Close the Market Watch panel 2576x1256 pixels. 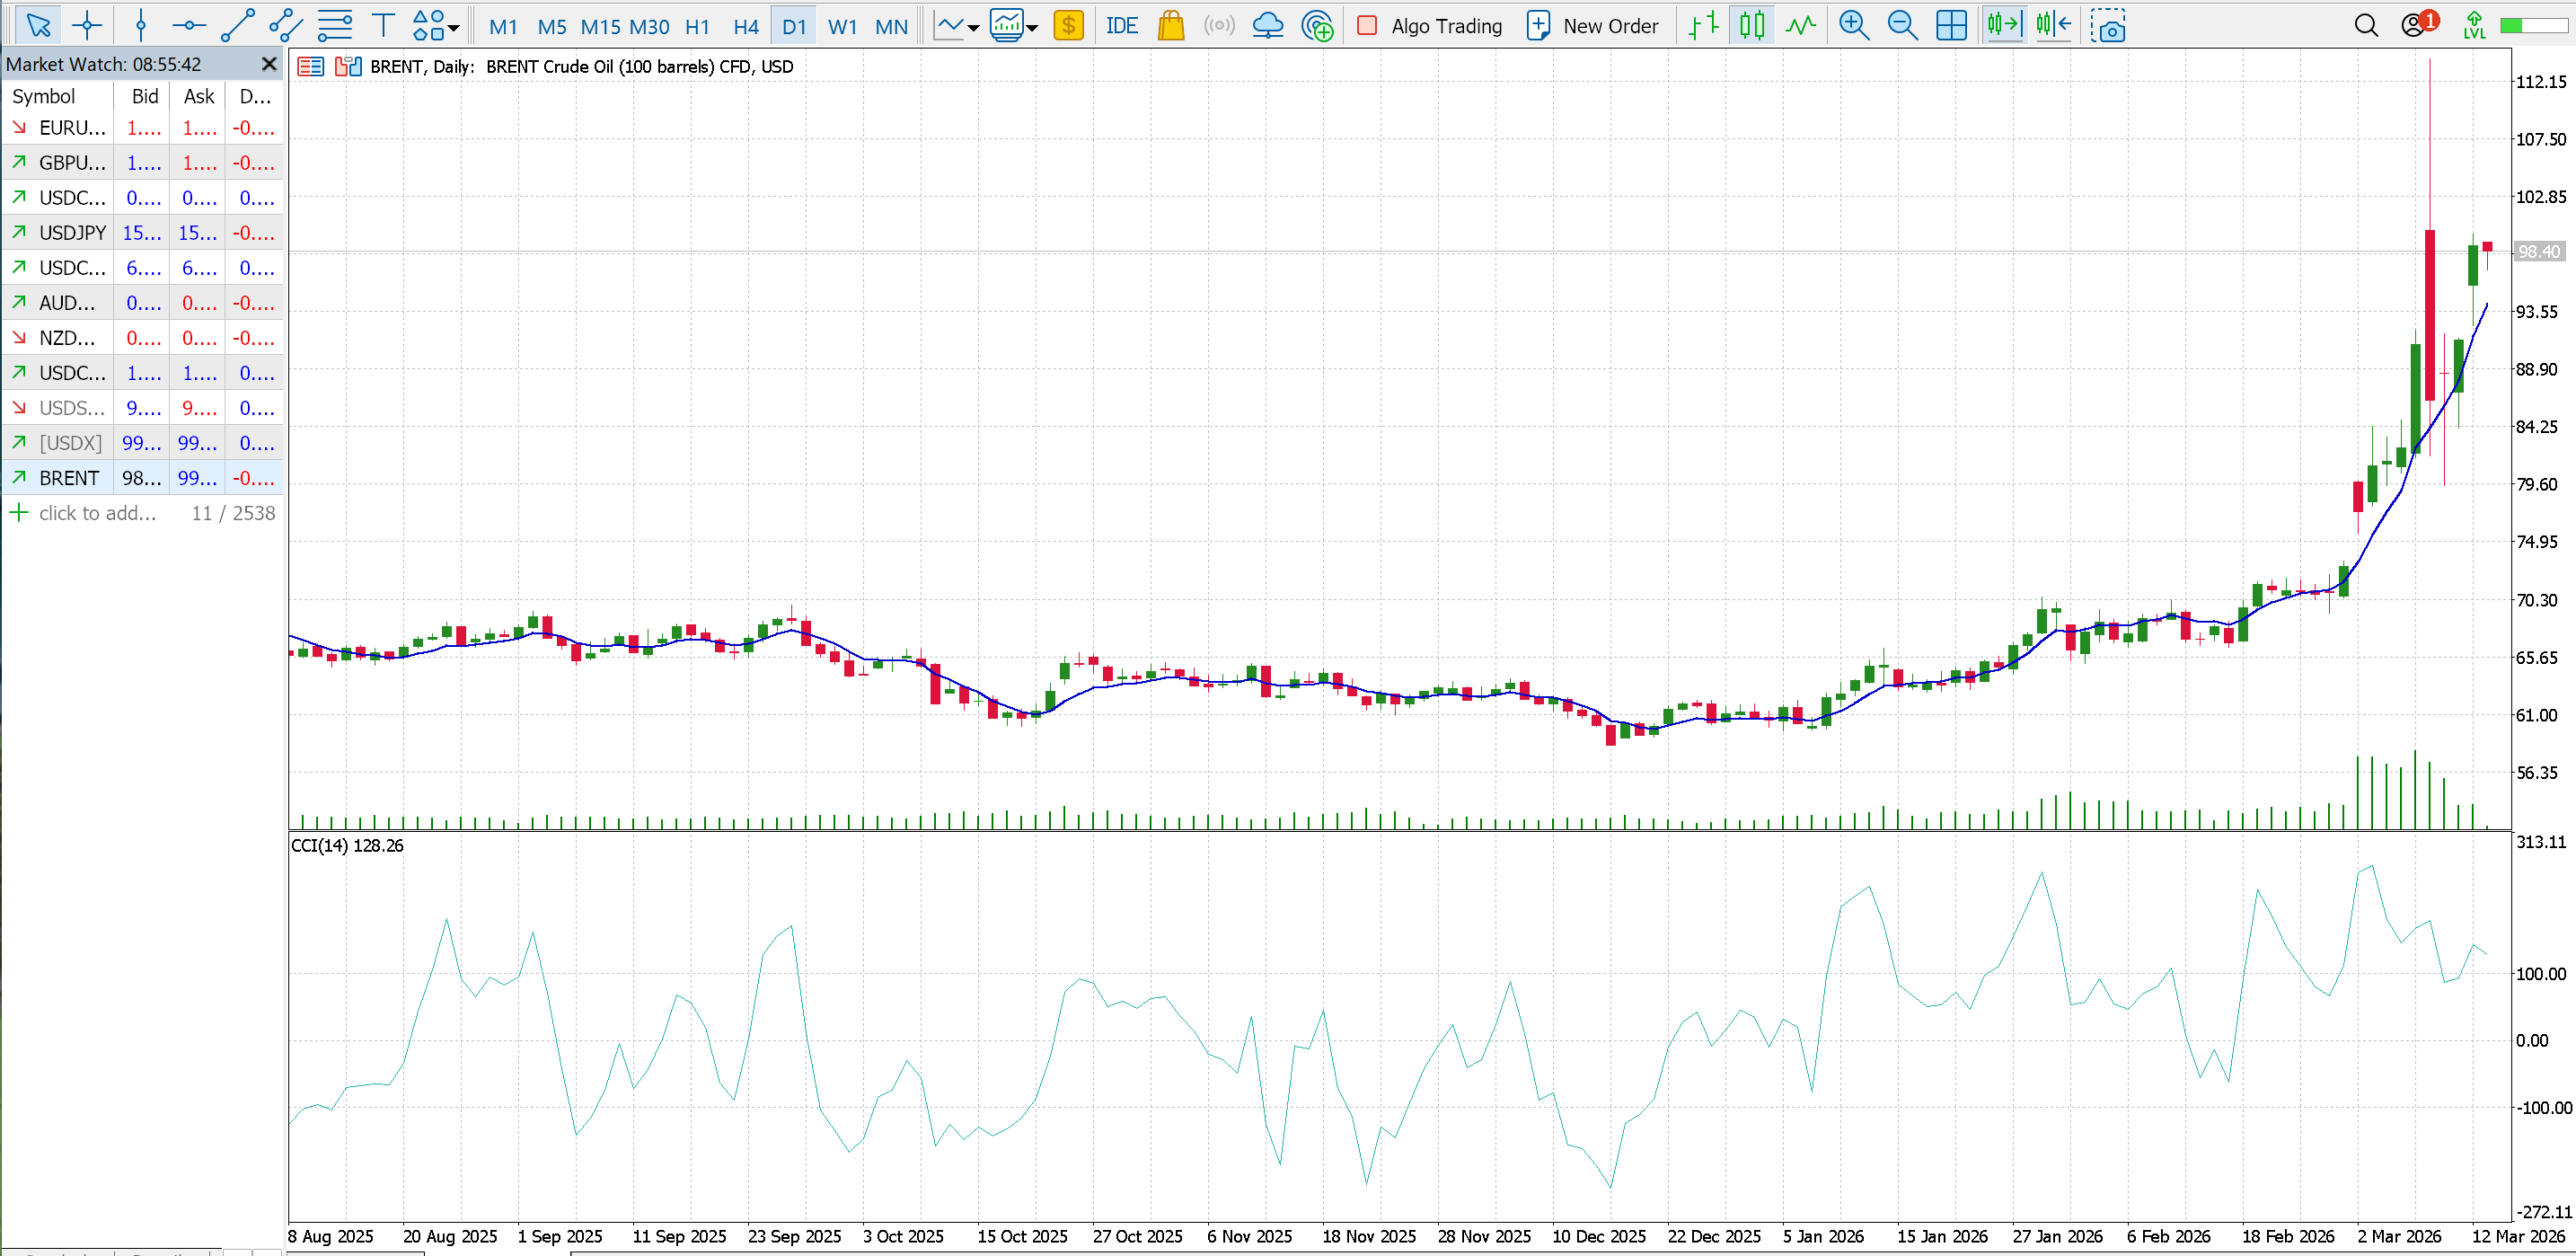tap(268, 64)
